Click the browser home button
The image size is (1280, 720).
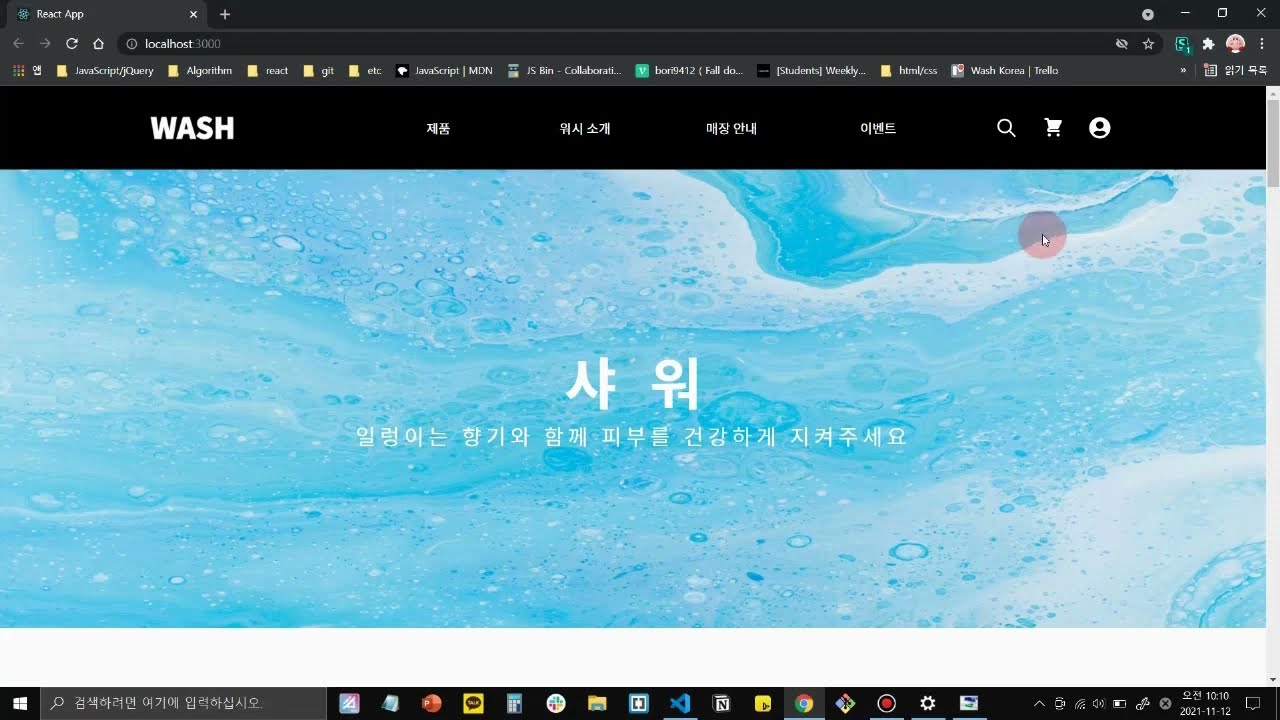click(x=98, y=44)
